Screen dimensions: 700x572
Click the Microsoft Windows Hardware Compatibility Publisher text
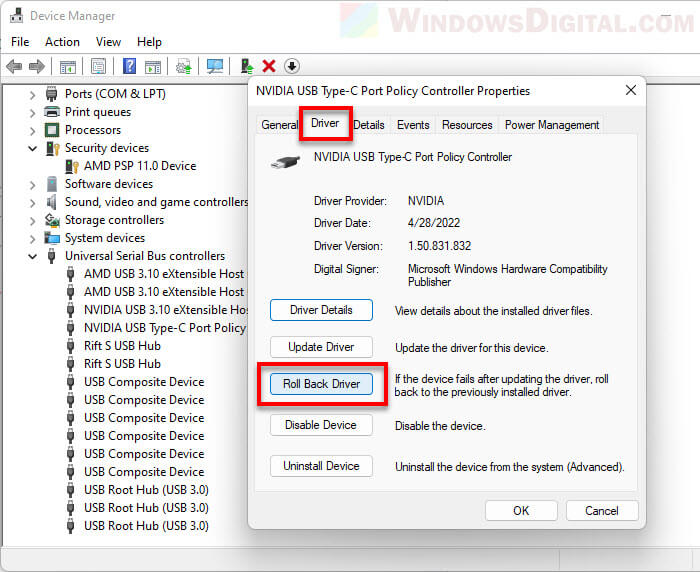coord(508,276)
